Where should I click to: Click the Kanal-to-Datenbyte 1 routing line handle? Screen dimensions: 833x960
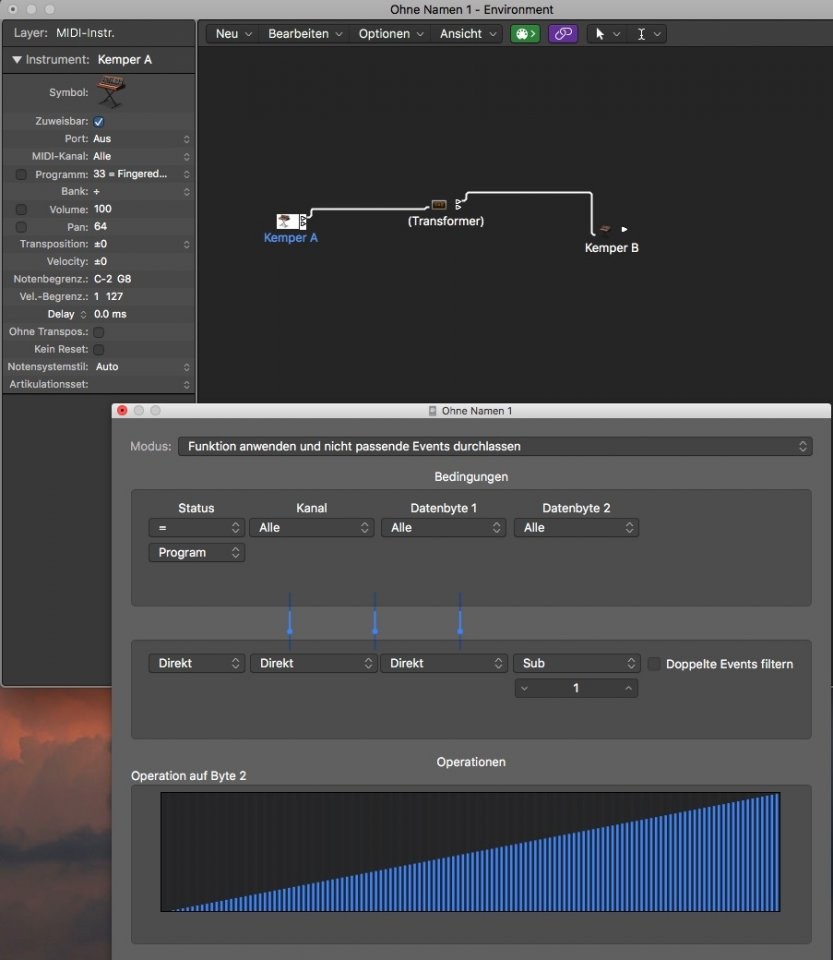(375, 631)
